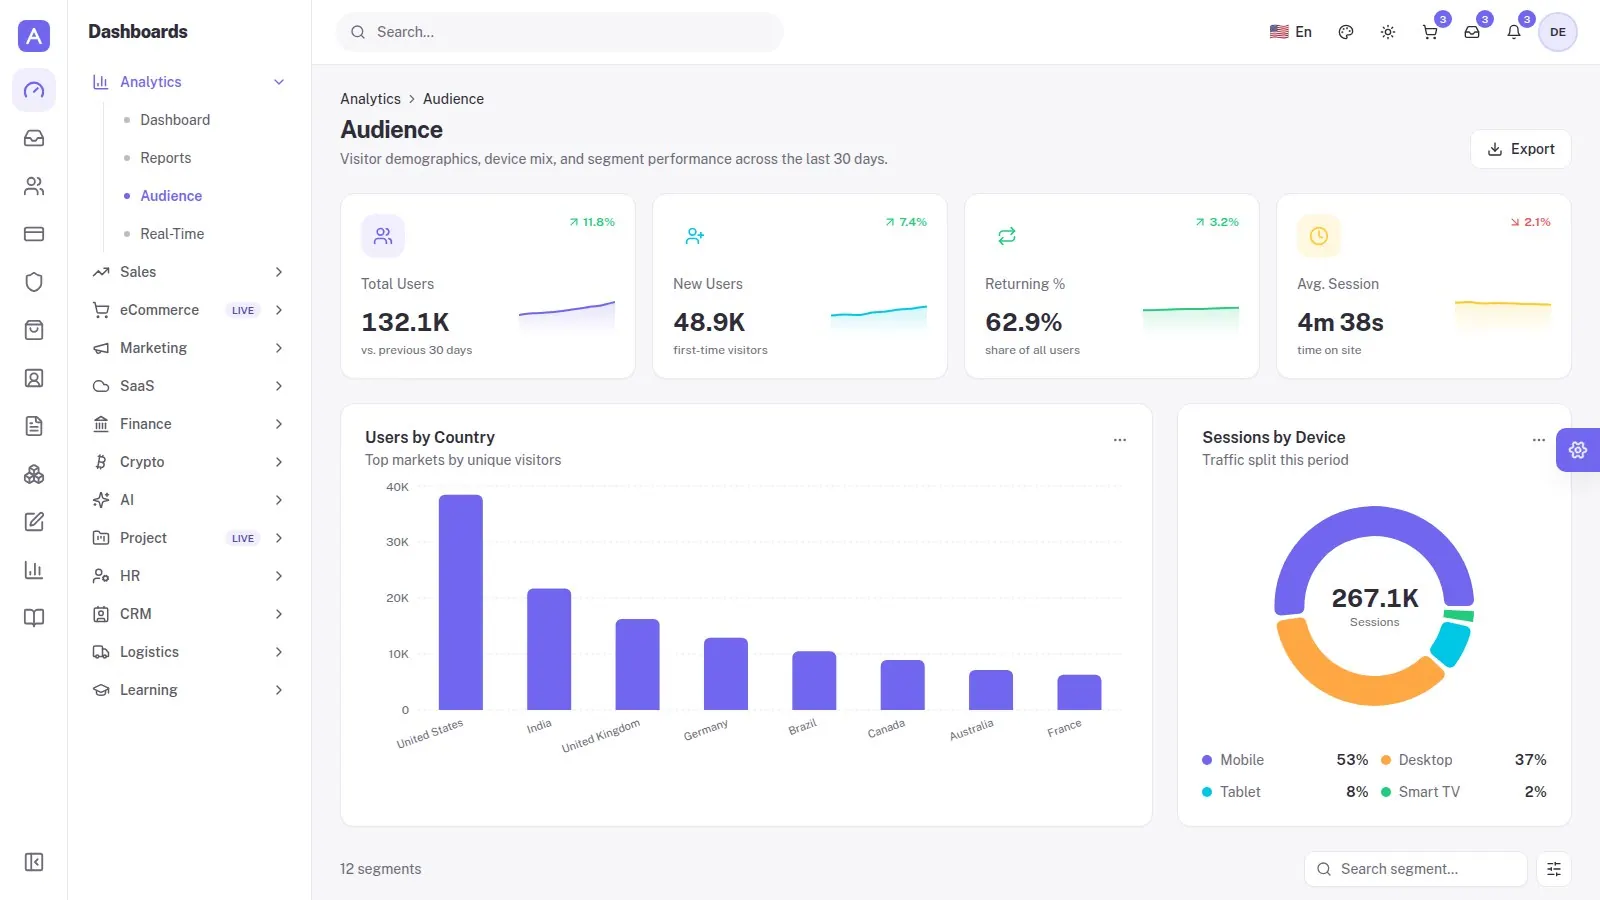Click the segment filter sliders icon
The width and height of the screenshot is (1600, 900).
(x=1554, y=869)
